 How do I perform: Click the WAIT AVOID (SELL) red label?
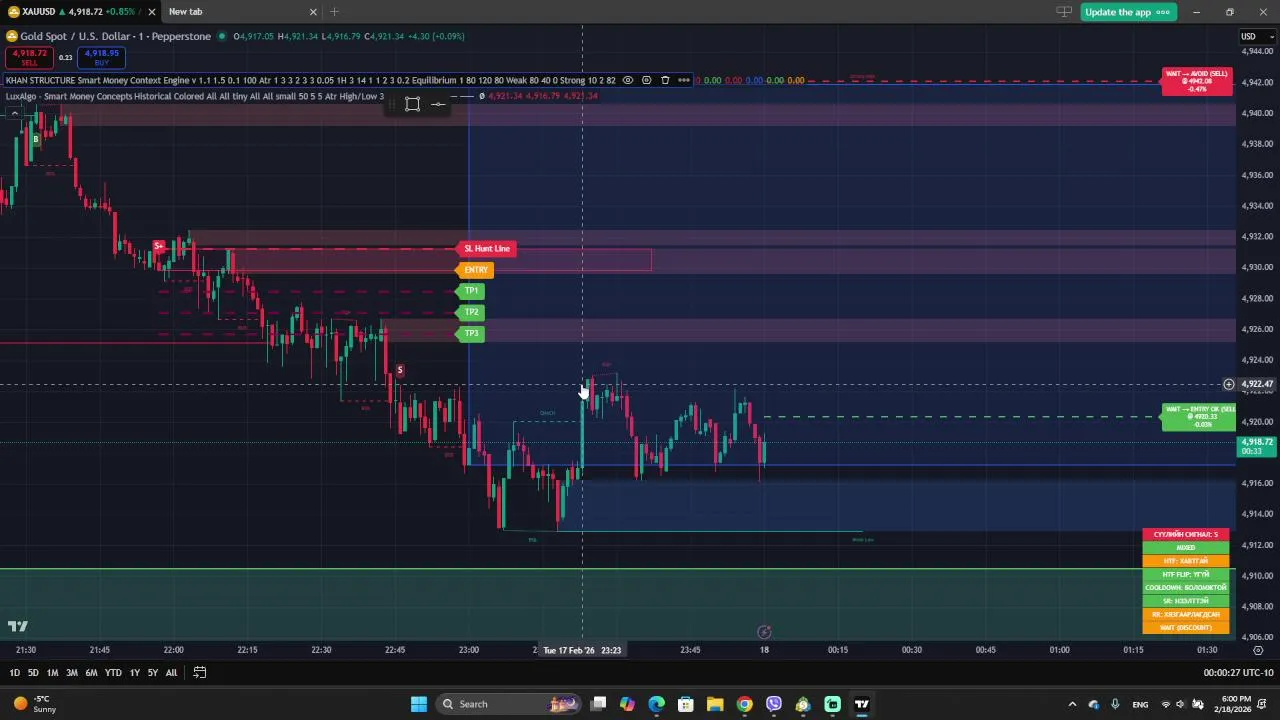[x=1197, y=81]
